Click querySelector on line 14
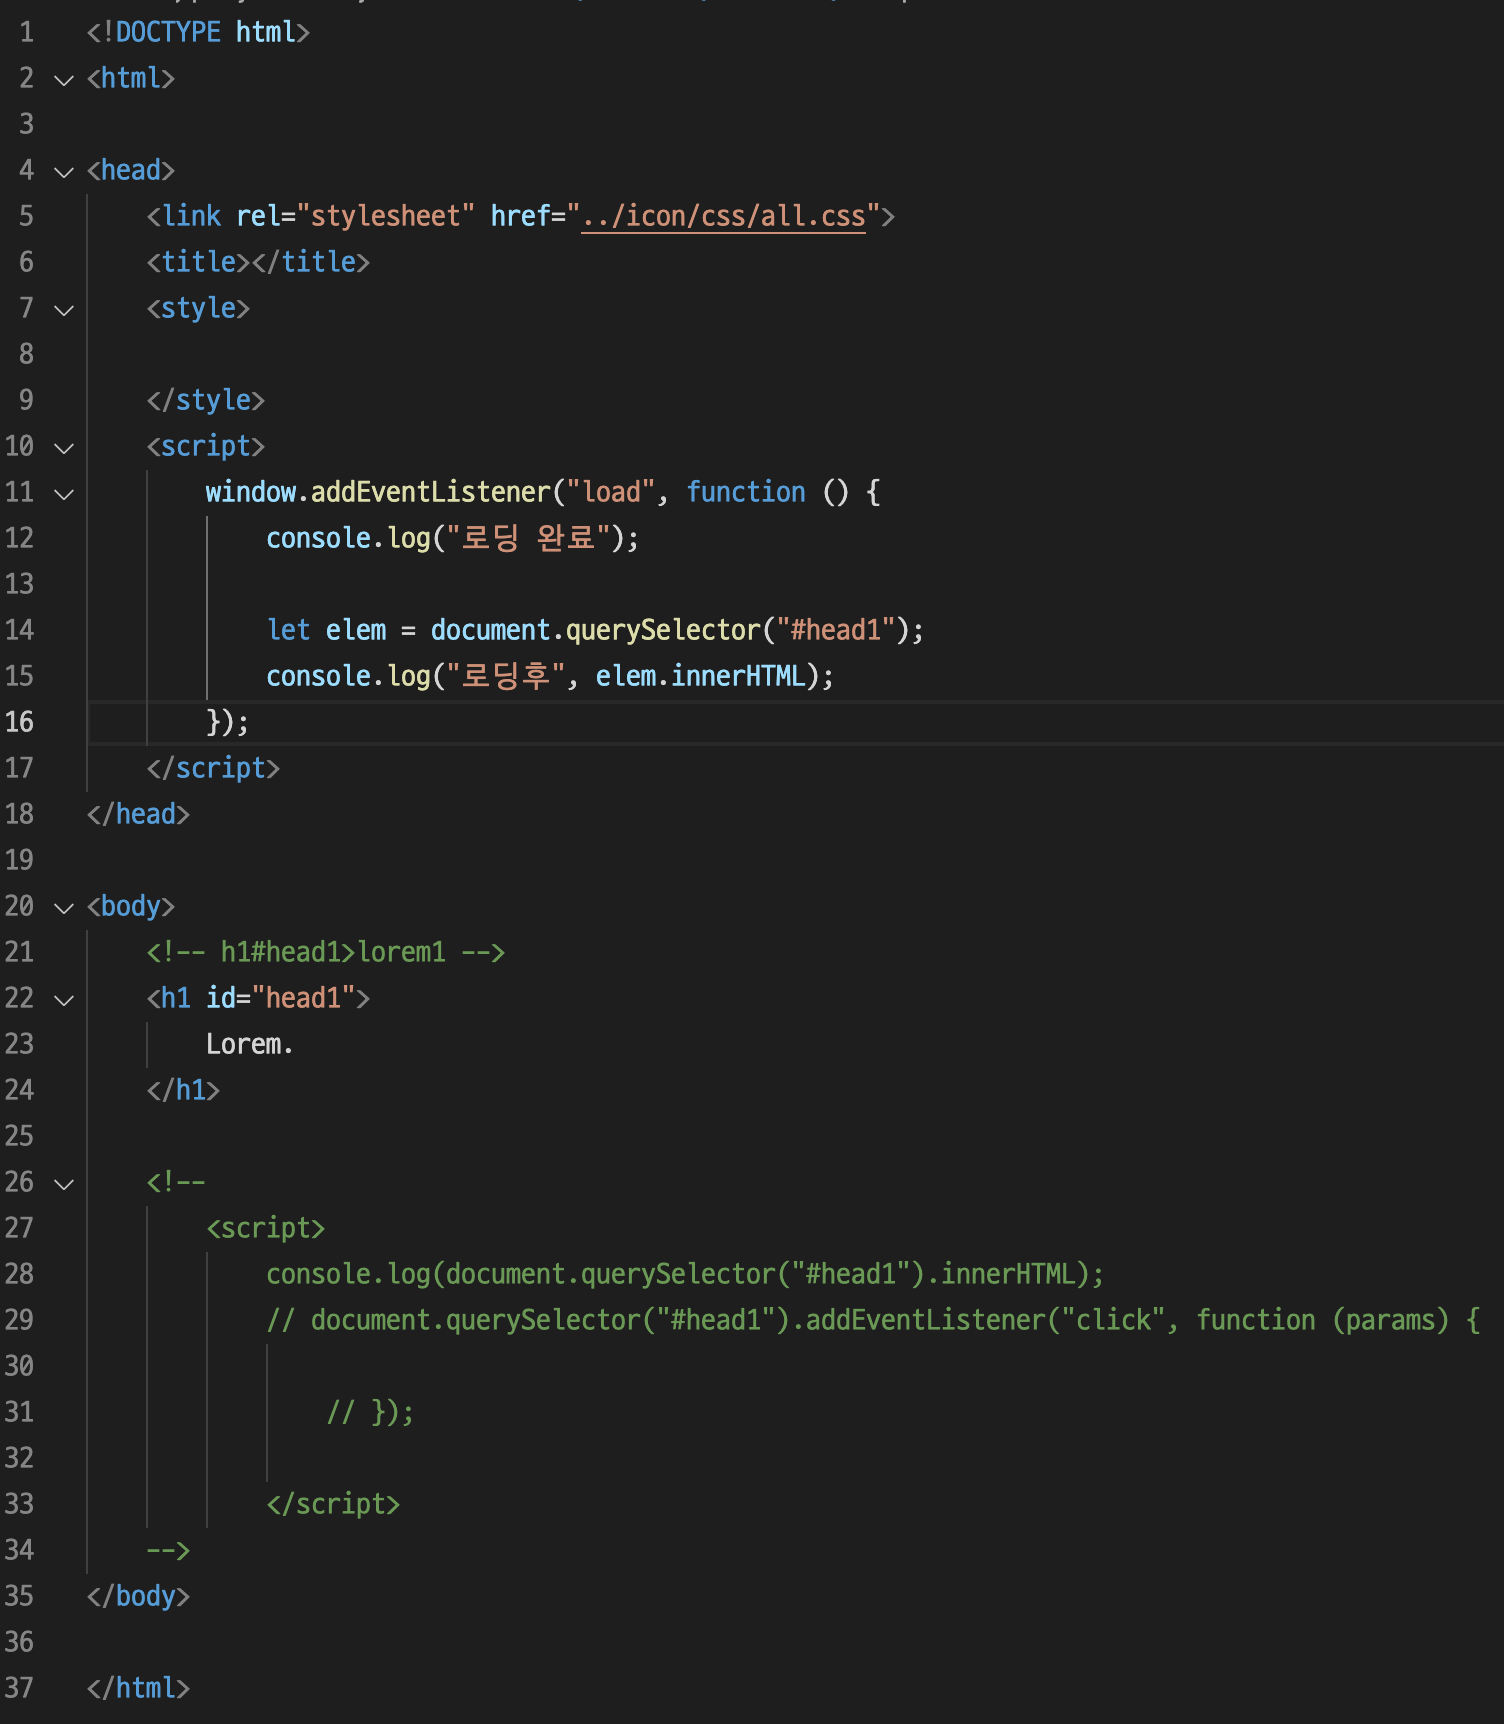1504x1724 pixels. pyautogui.click(x=664, y=630)
